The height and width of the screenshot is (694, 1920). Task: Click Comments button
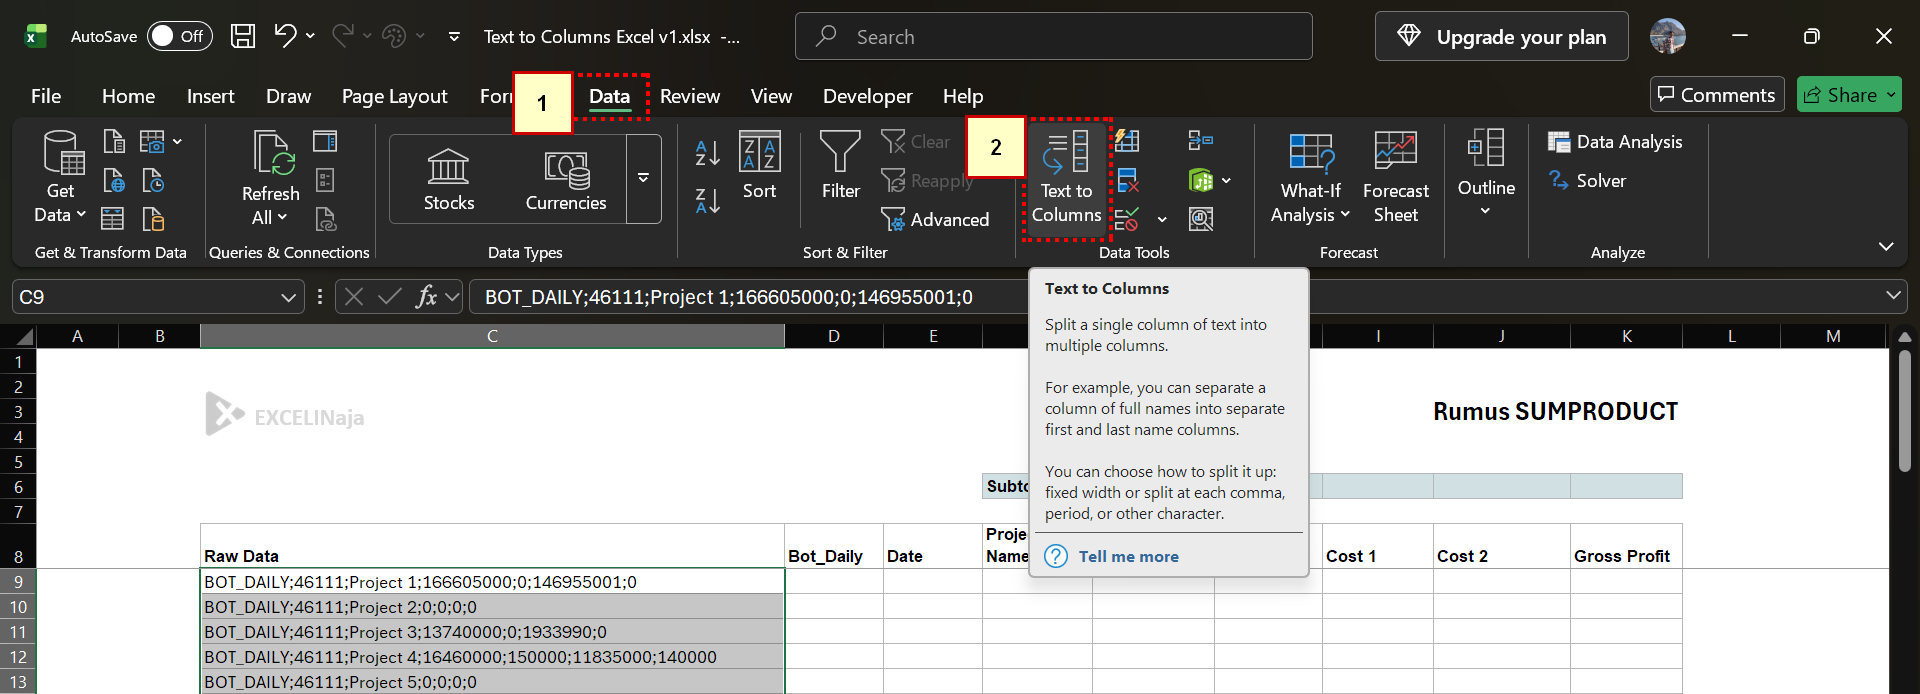[1716, 95]
